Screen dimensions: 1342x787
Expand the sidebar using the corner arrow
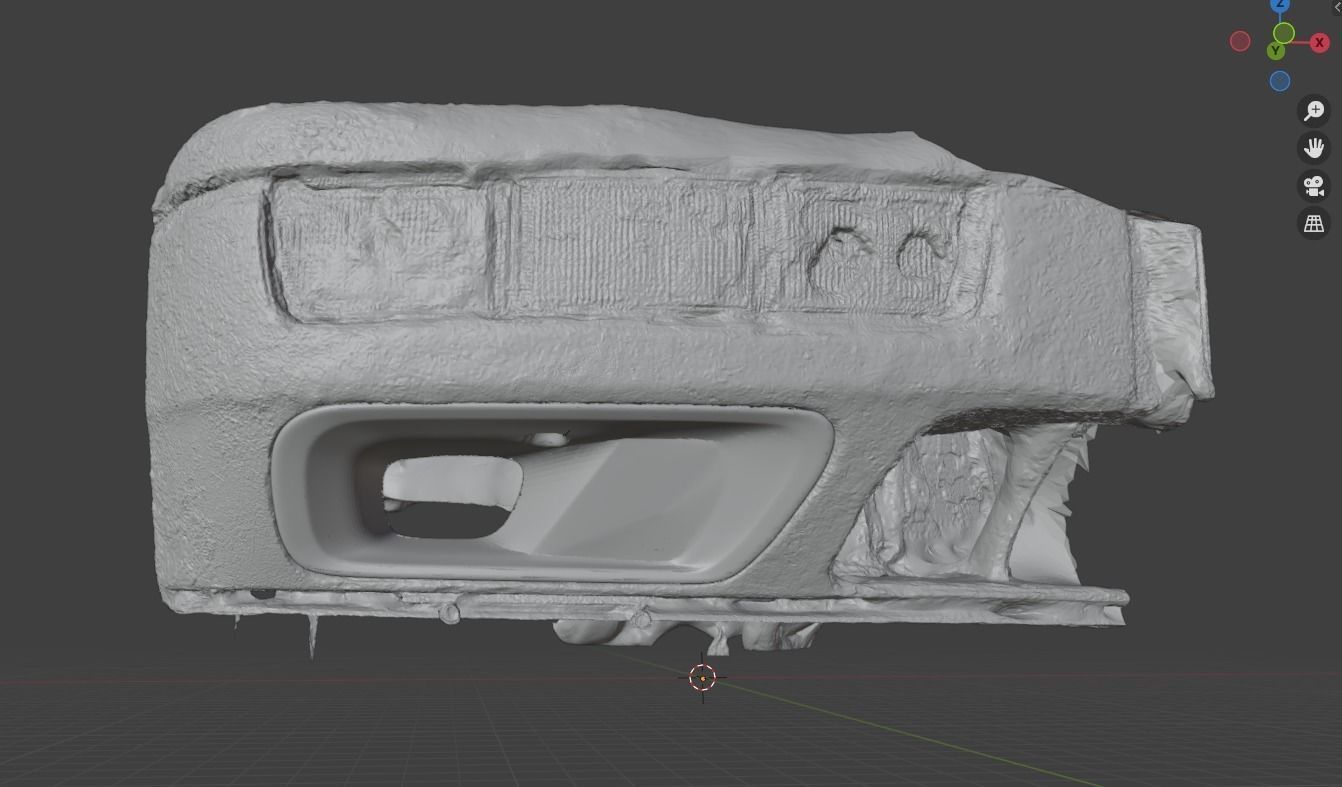point(1337,6)
